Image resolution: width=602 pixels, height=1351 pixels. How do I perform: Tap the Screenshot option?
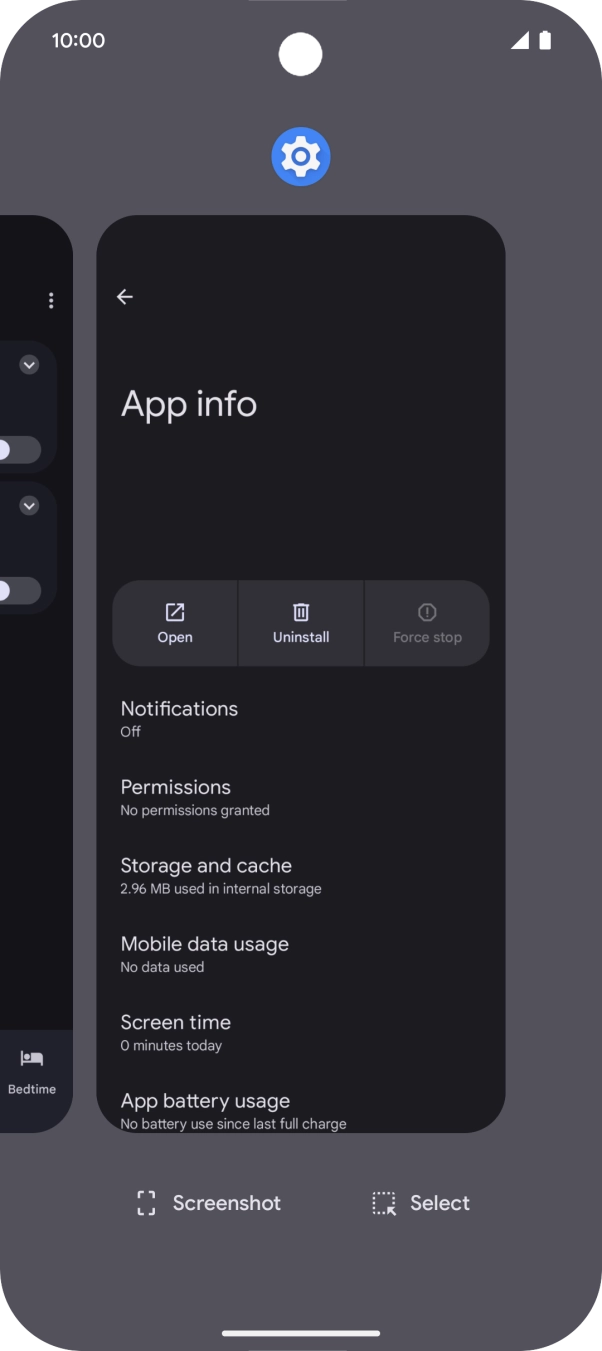(x=208, y=1203)
